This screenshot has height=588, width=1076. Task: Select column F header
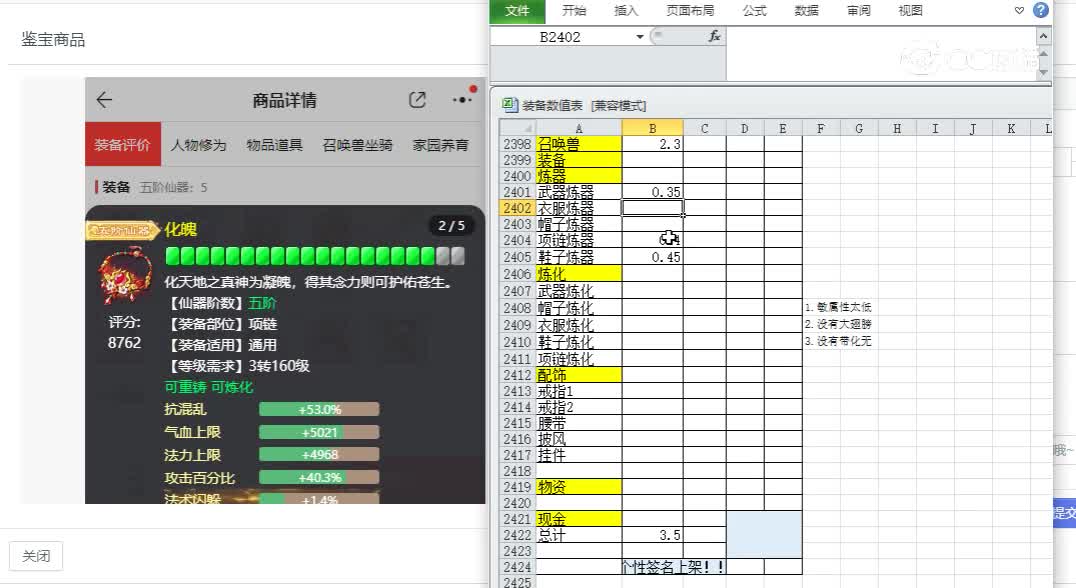coord(821,128)
